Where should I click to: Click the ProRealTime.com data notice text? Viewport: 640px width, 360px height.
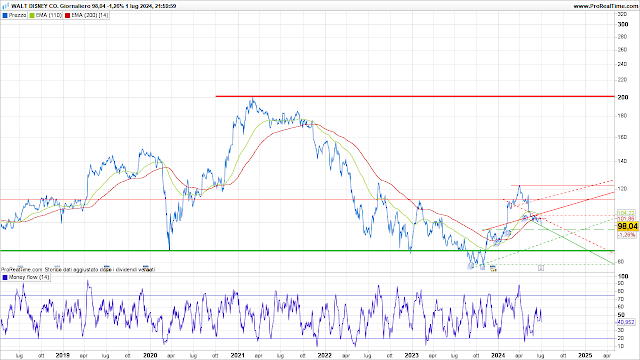coord(78,269)
